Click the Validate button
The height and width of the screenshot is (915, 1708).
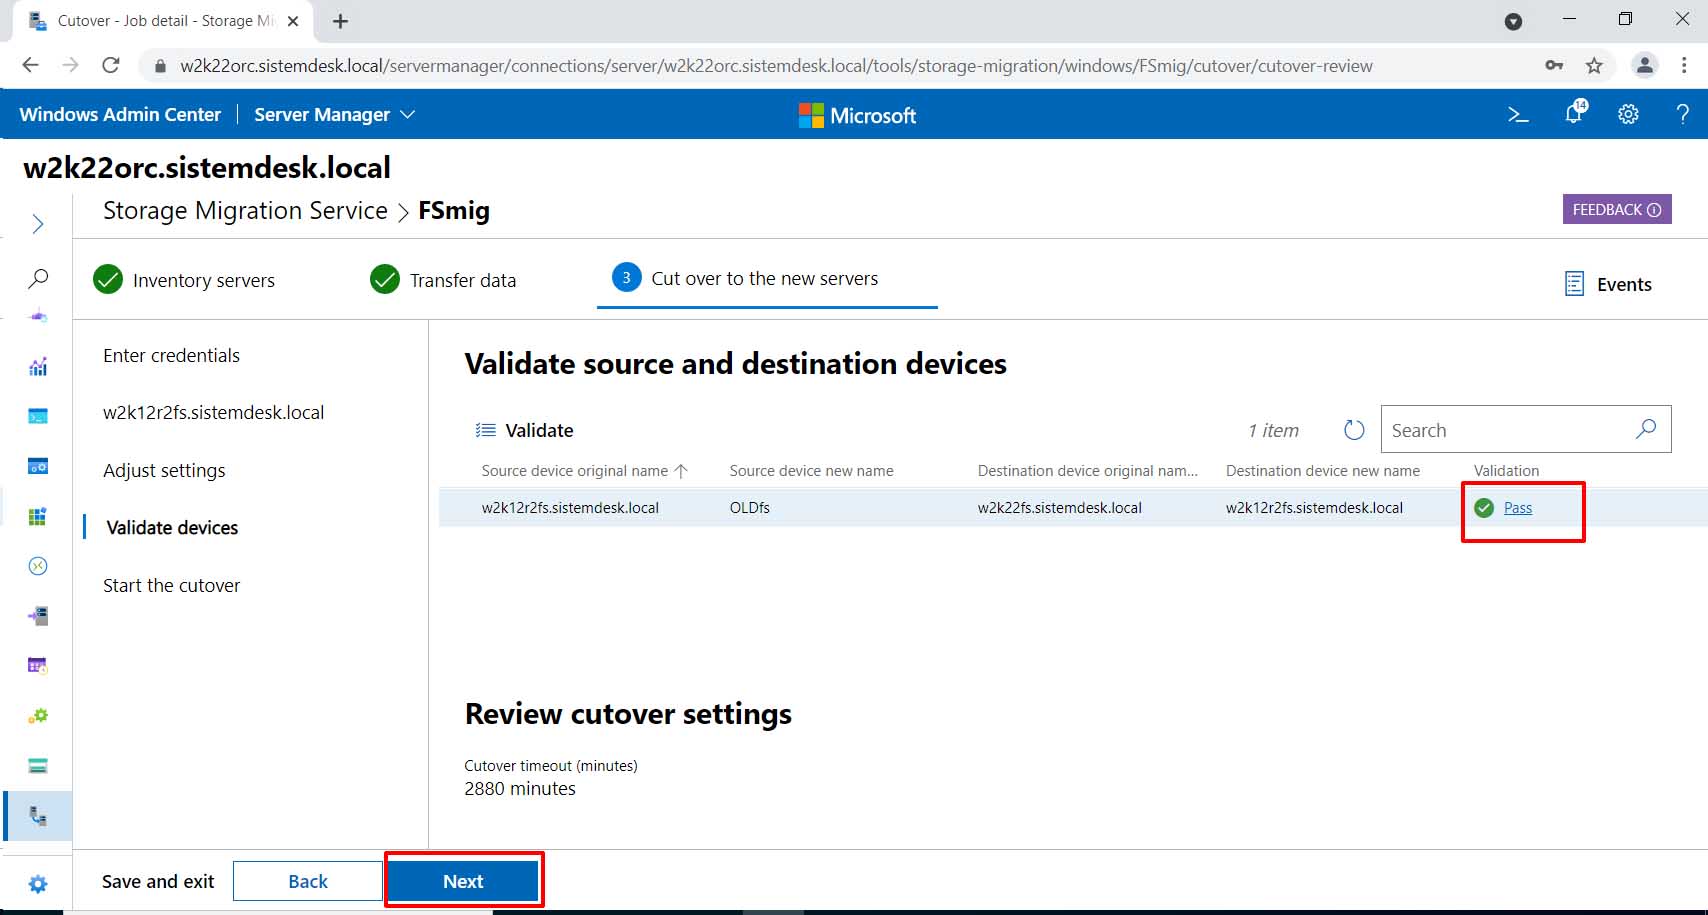(524, 431)
